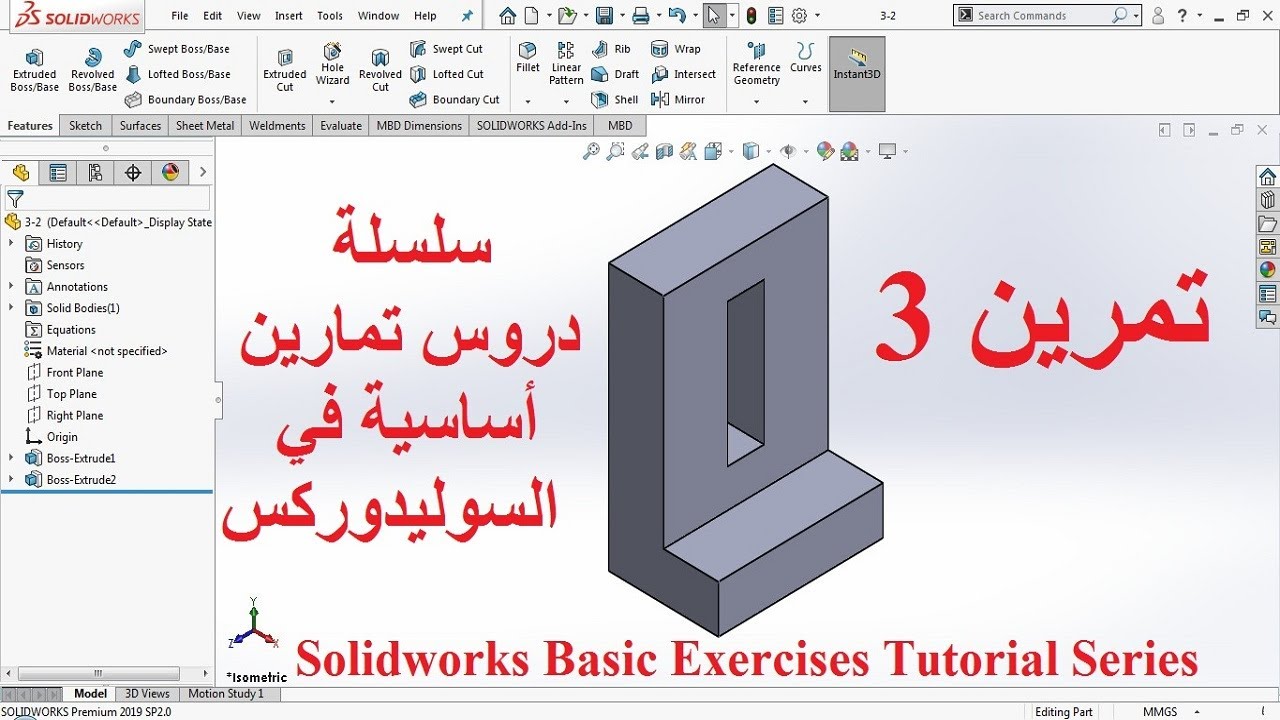Select the Linear Pattern tool
This screenshot has height=720, width=1280.
[566, 64]
